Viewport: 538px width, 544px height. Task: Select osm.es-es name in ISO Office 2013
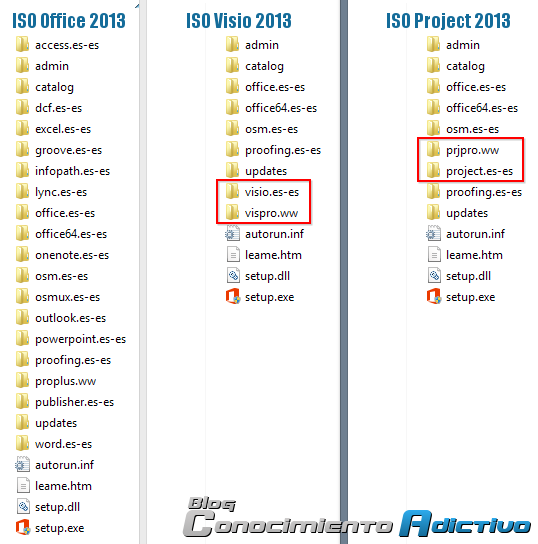62,276
